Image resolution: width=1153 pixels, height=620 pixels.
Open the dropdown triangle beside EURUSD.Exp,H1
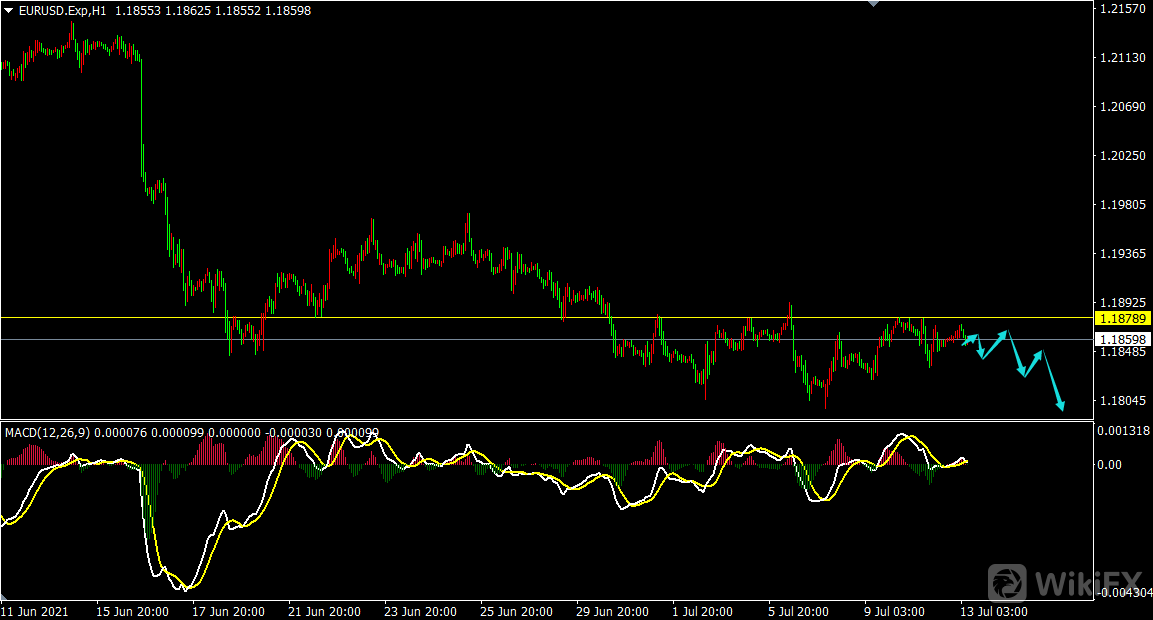tap(9, 10)
